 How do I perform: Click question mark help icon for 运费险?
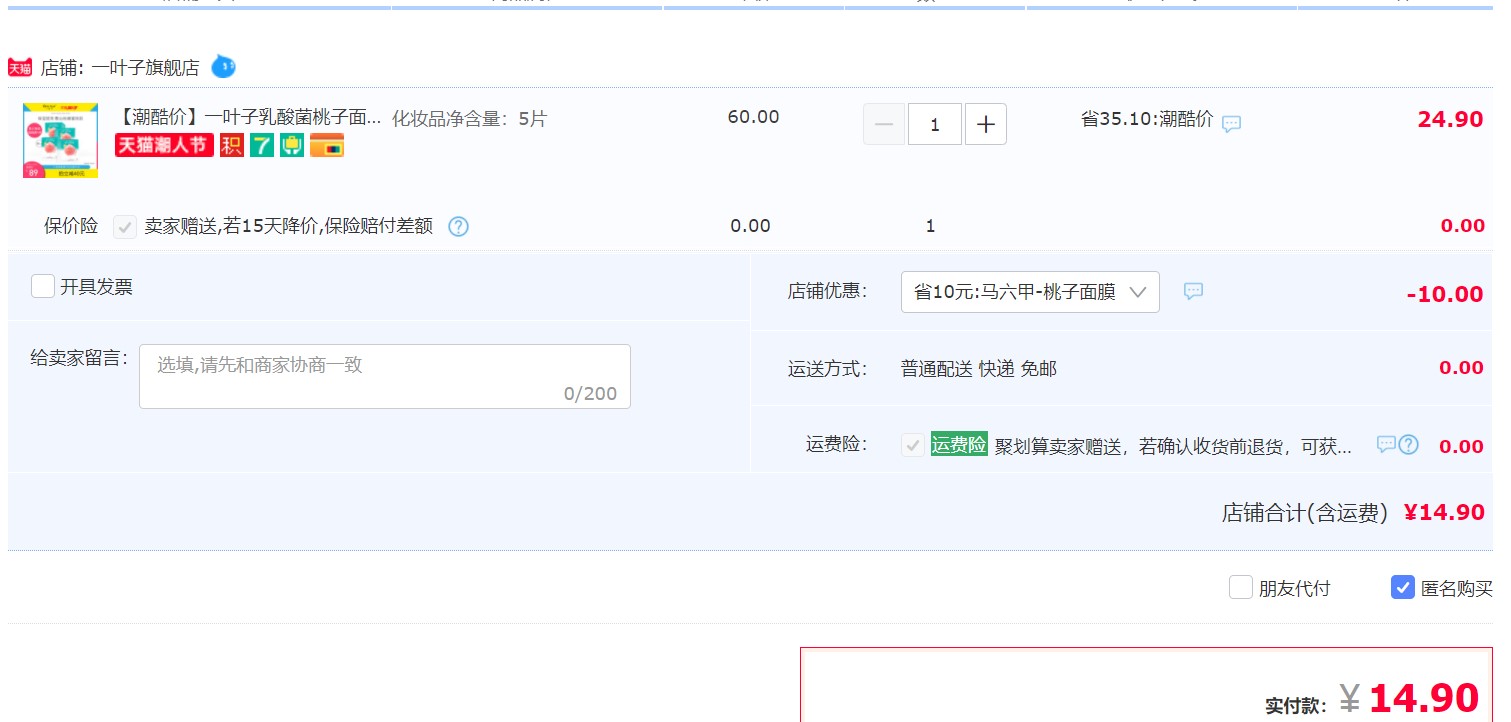click(x=1408, y=445)
